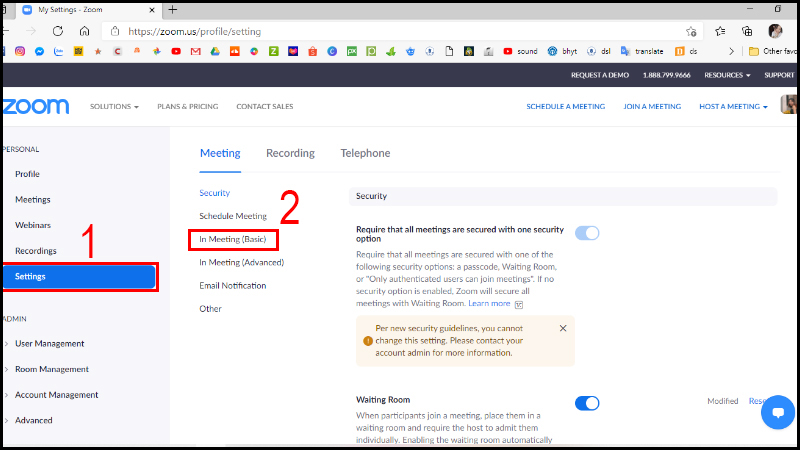Viewport: 800px width, 450px height.
Task: Dismiss the security guidelines notice
Action: (x=563, y=328)
